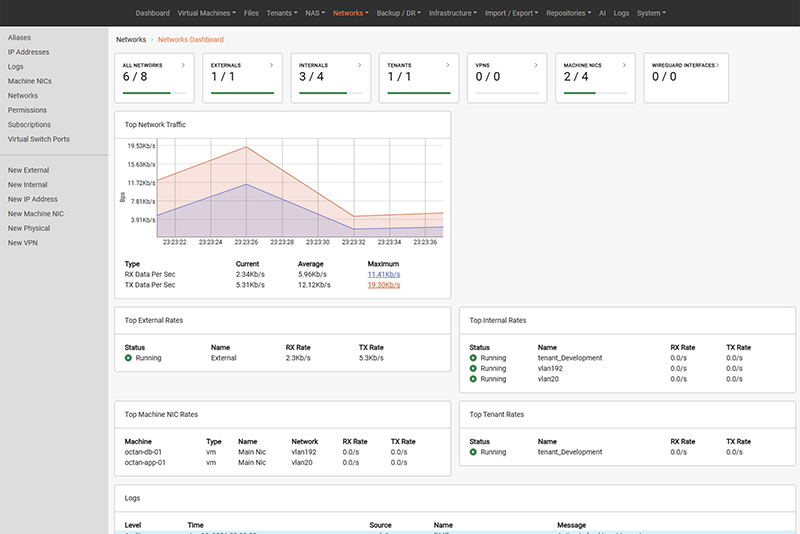Screen dimensions: 800x534
Task: Expand the Import / Export dropdown menu
Action: pos(511,13)
